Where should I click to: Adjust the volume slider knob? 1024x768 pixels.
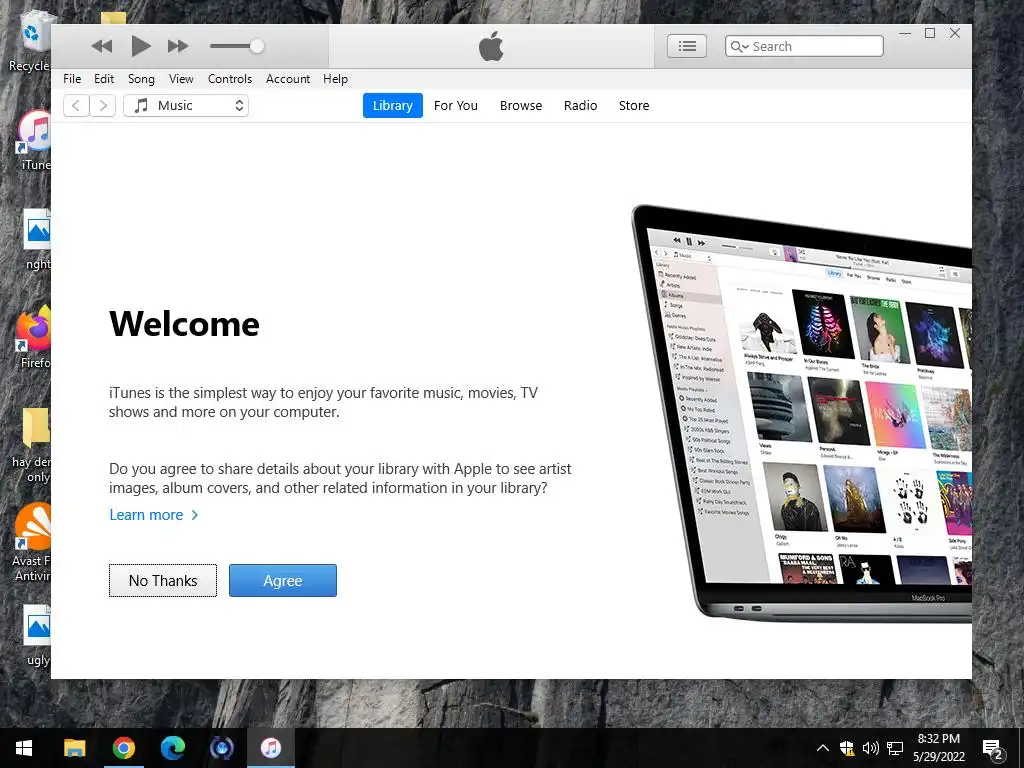(257, 46)
